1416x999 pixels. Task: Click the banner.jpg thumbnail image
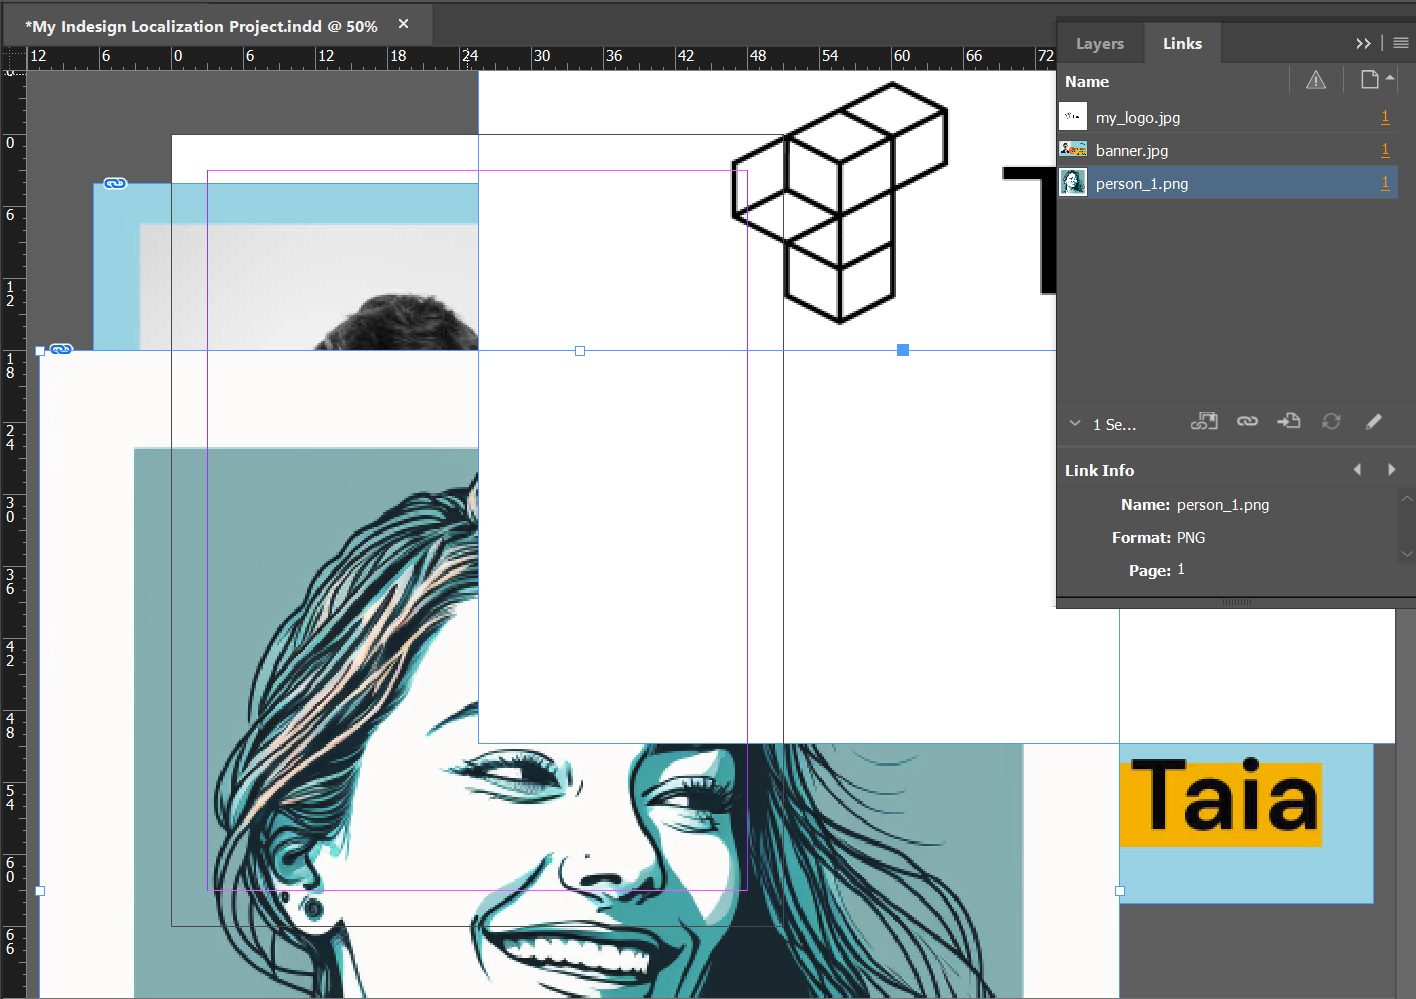[x=1072, y=149]
